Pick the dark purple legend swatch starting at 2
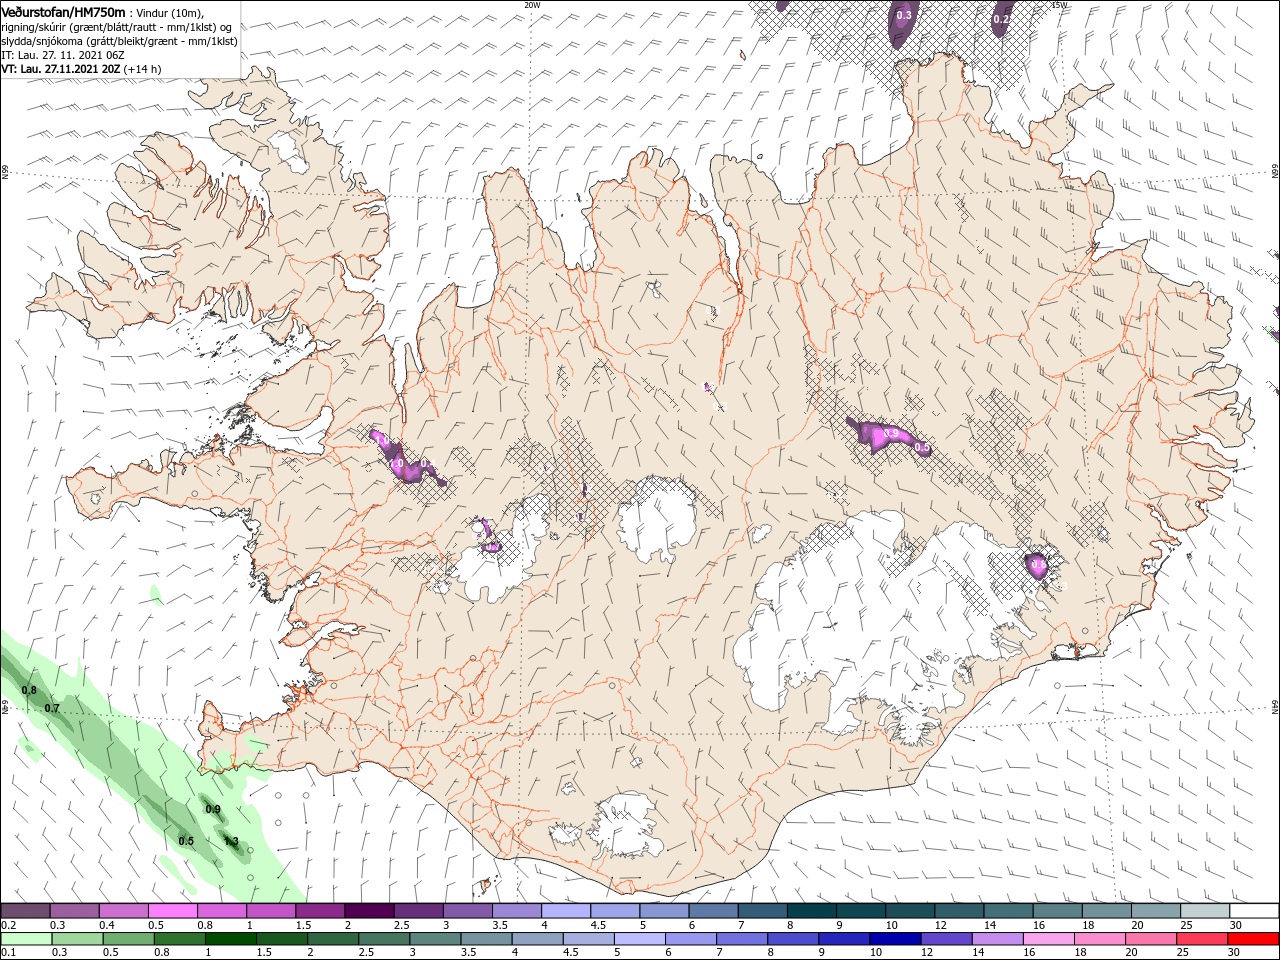Viewport: 1280px width, 960px height. tap(368, 911)
